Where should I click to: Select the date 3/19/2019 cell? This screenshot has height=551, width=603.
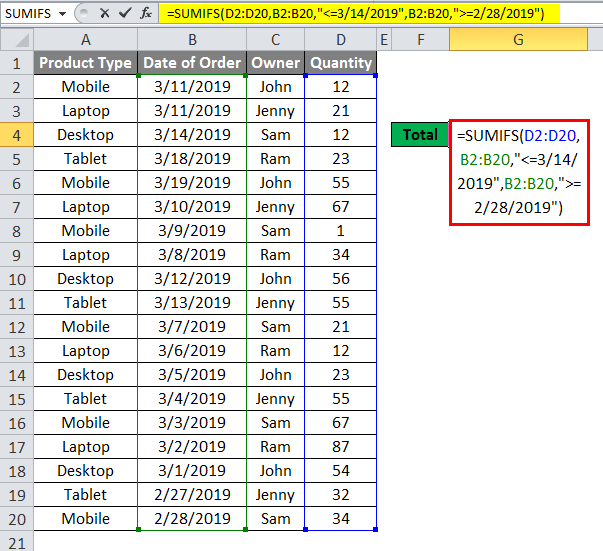coord(192,183)
